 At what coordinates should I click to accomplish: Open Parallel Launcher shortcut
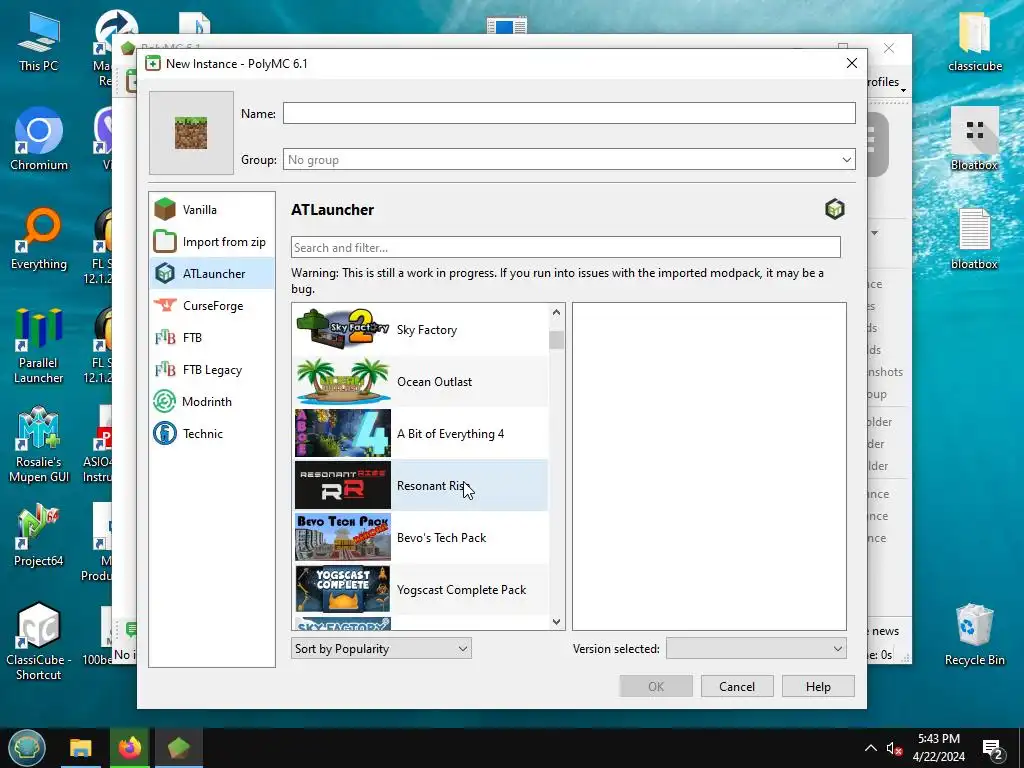[39, 346]
